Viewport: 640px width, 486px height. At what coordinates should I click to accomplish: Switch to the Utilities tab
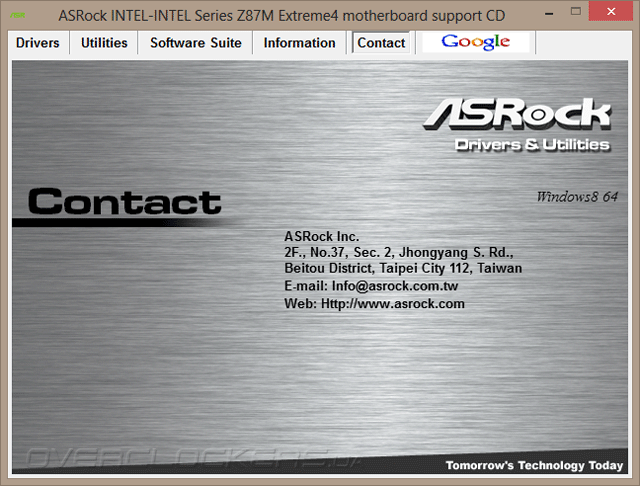tap(104, 43)
